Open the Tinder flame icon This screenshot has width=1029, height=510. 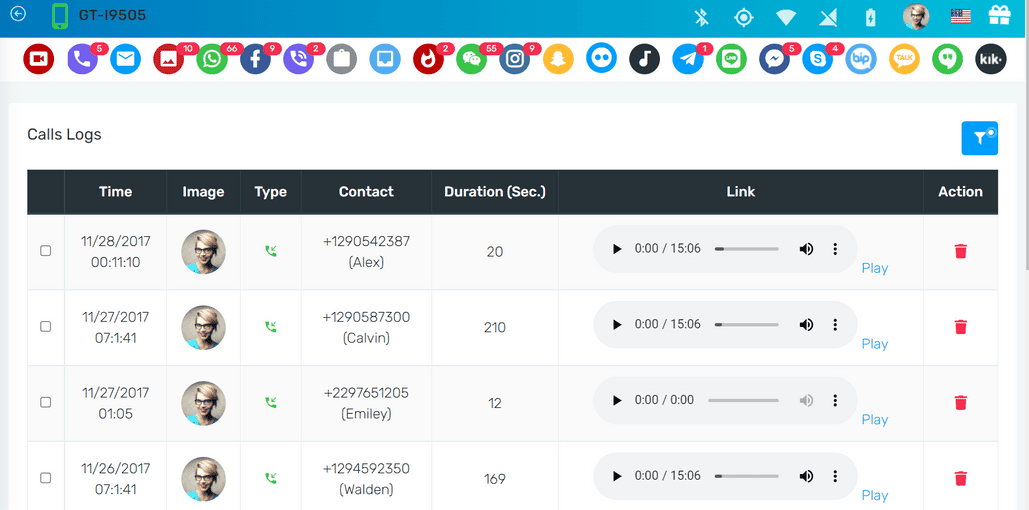[429, 59]
